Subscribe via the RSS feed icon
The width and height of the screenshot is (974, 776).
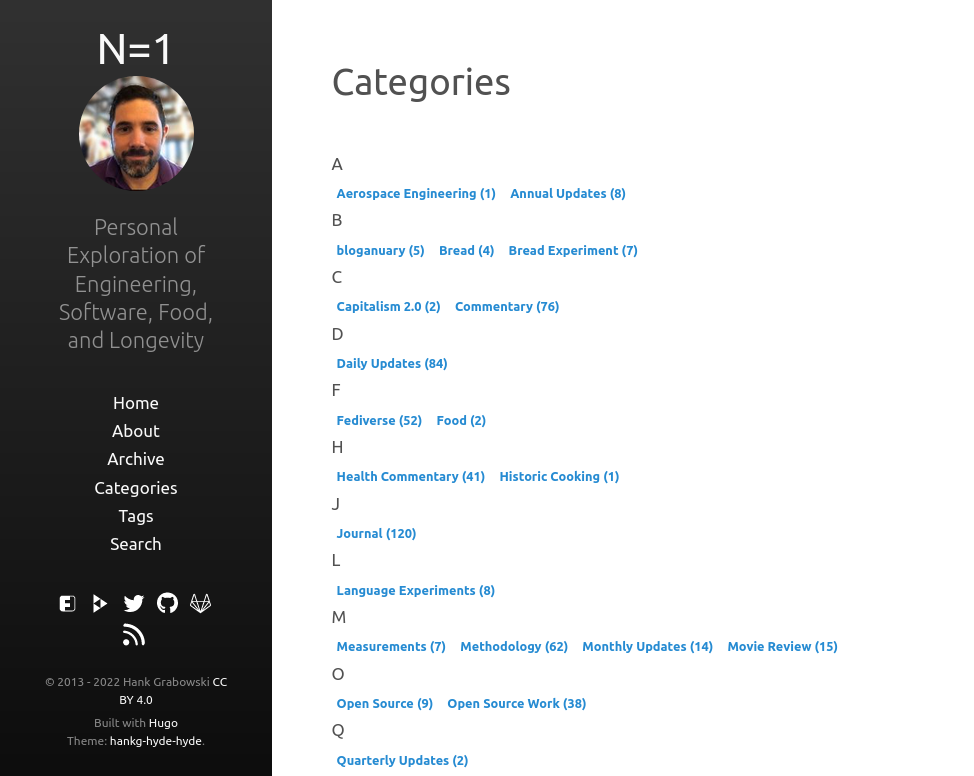point(134,635)
